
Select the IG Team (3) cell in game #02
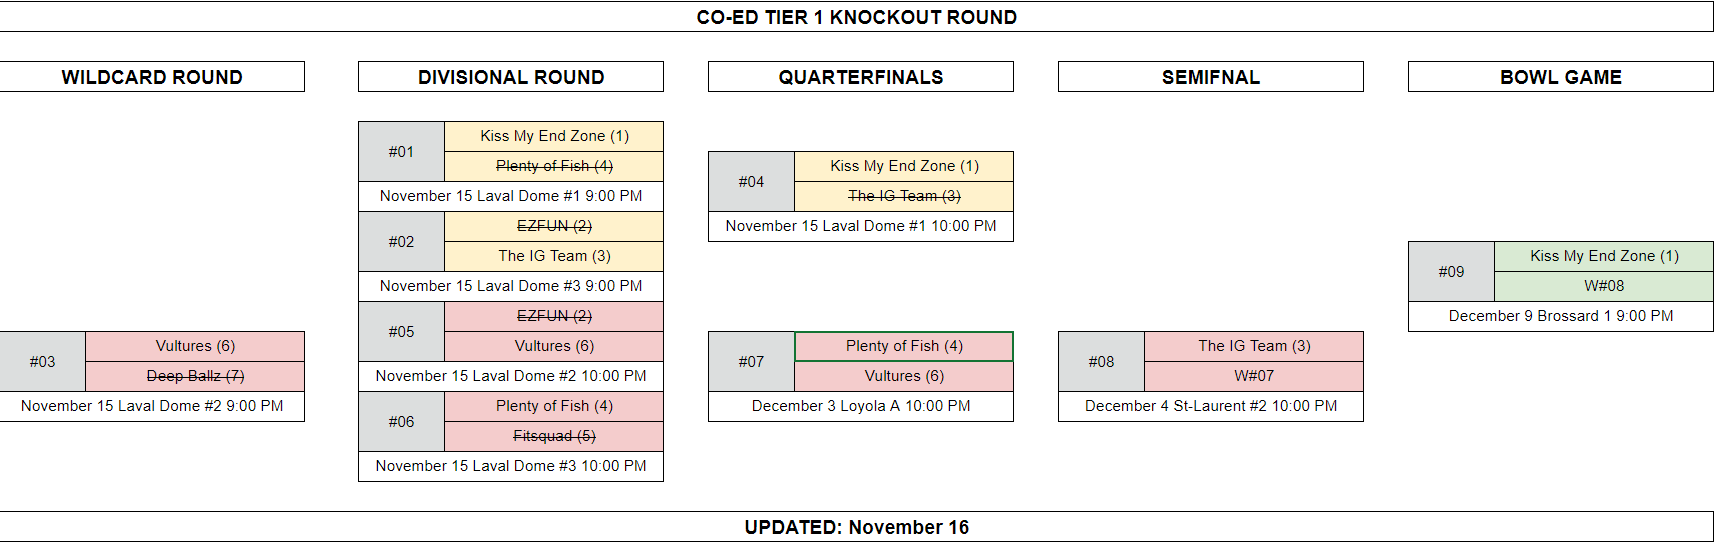tap(554, 256)
